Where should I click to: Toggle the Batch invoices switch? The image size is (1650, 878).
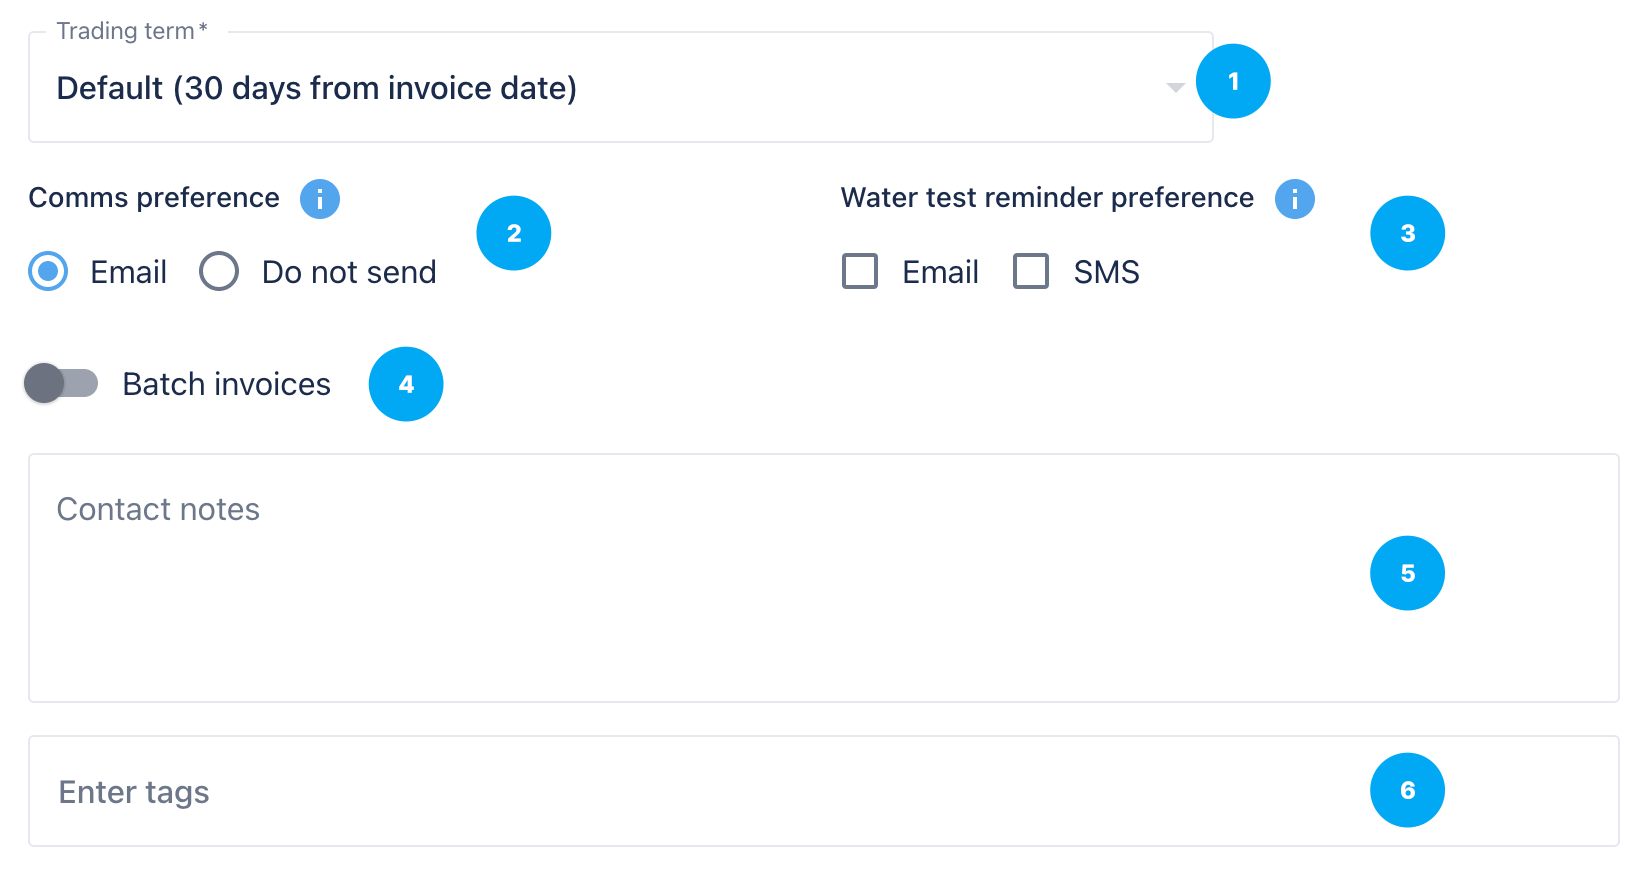61,384
